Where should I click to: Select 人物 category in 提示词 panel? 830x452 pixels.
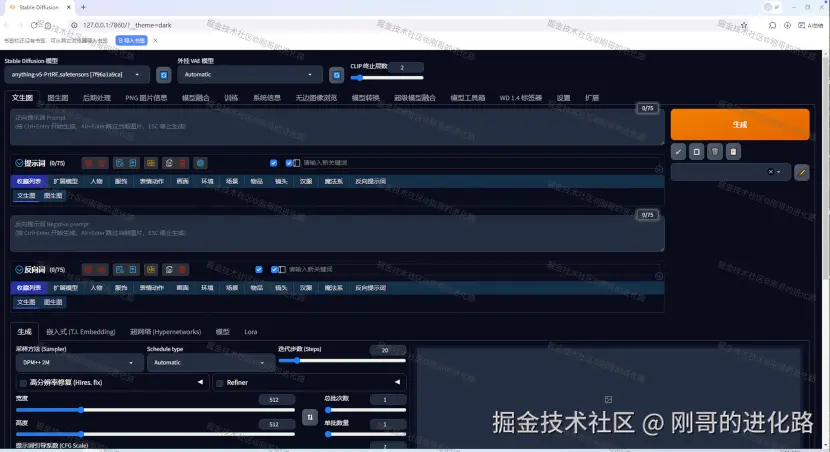tap(96, 181)
